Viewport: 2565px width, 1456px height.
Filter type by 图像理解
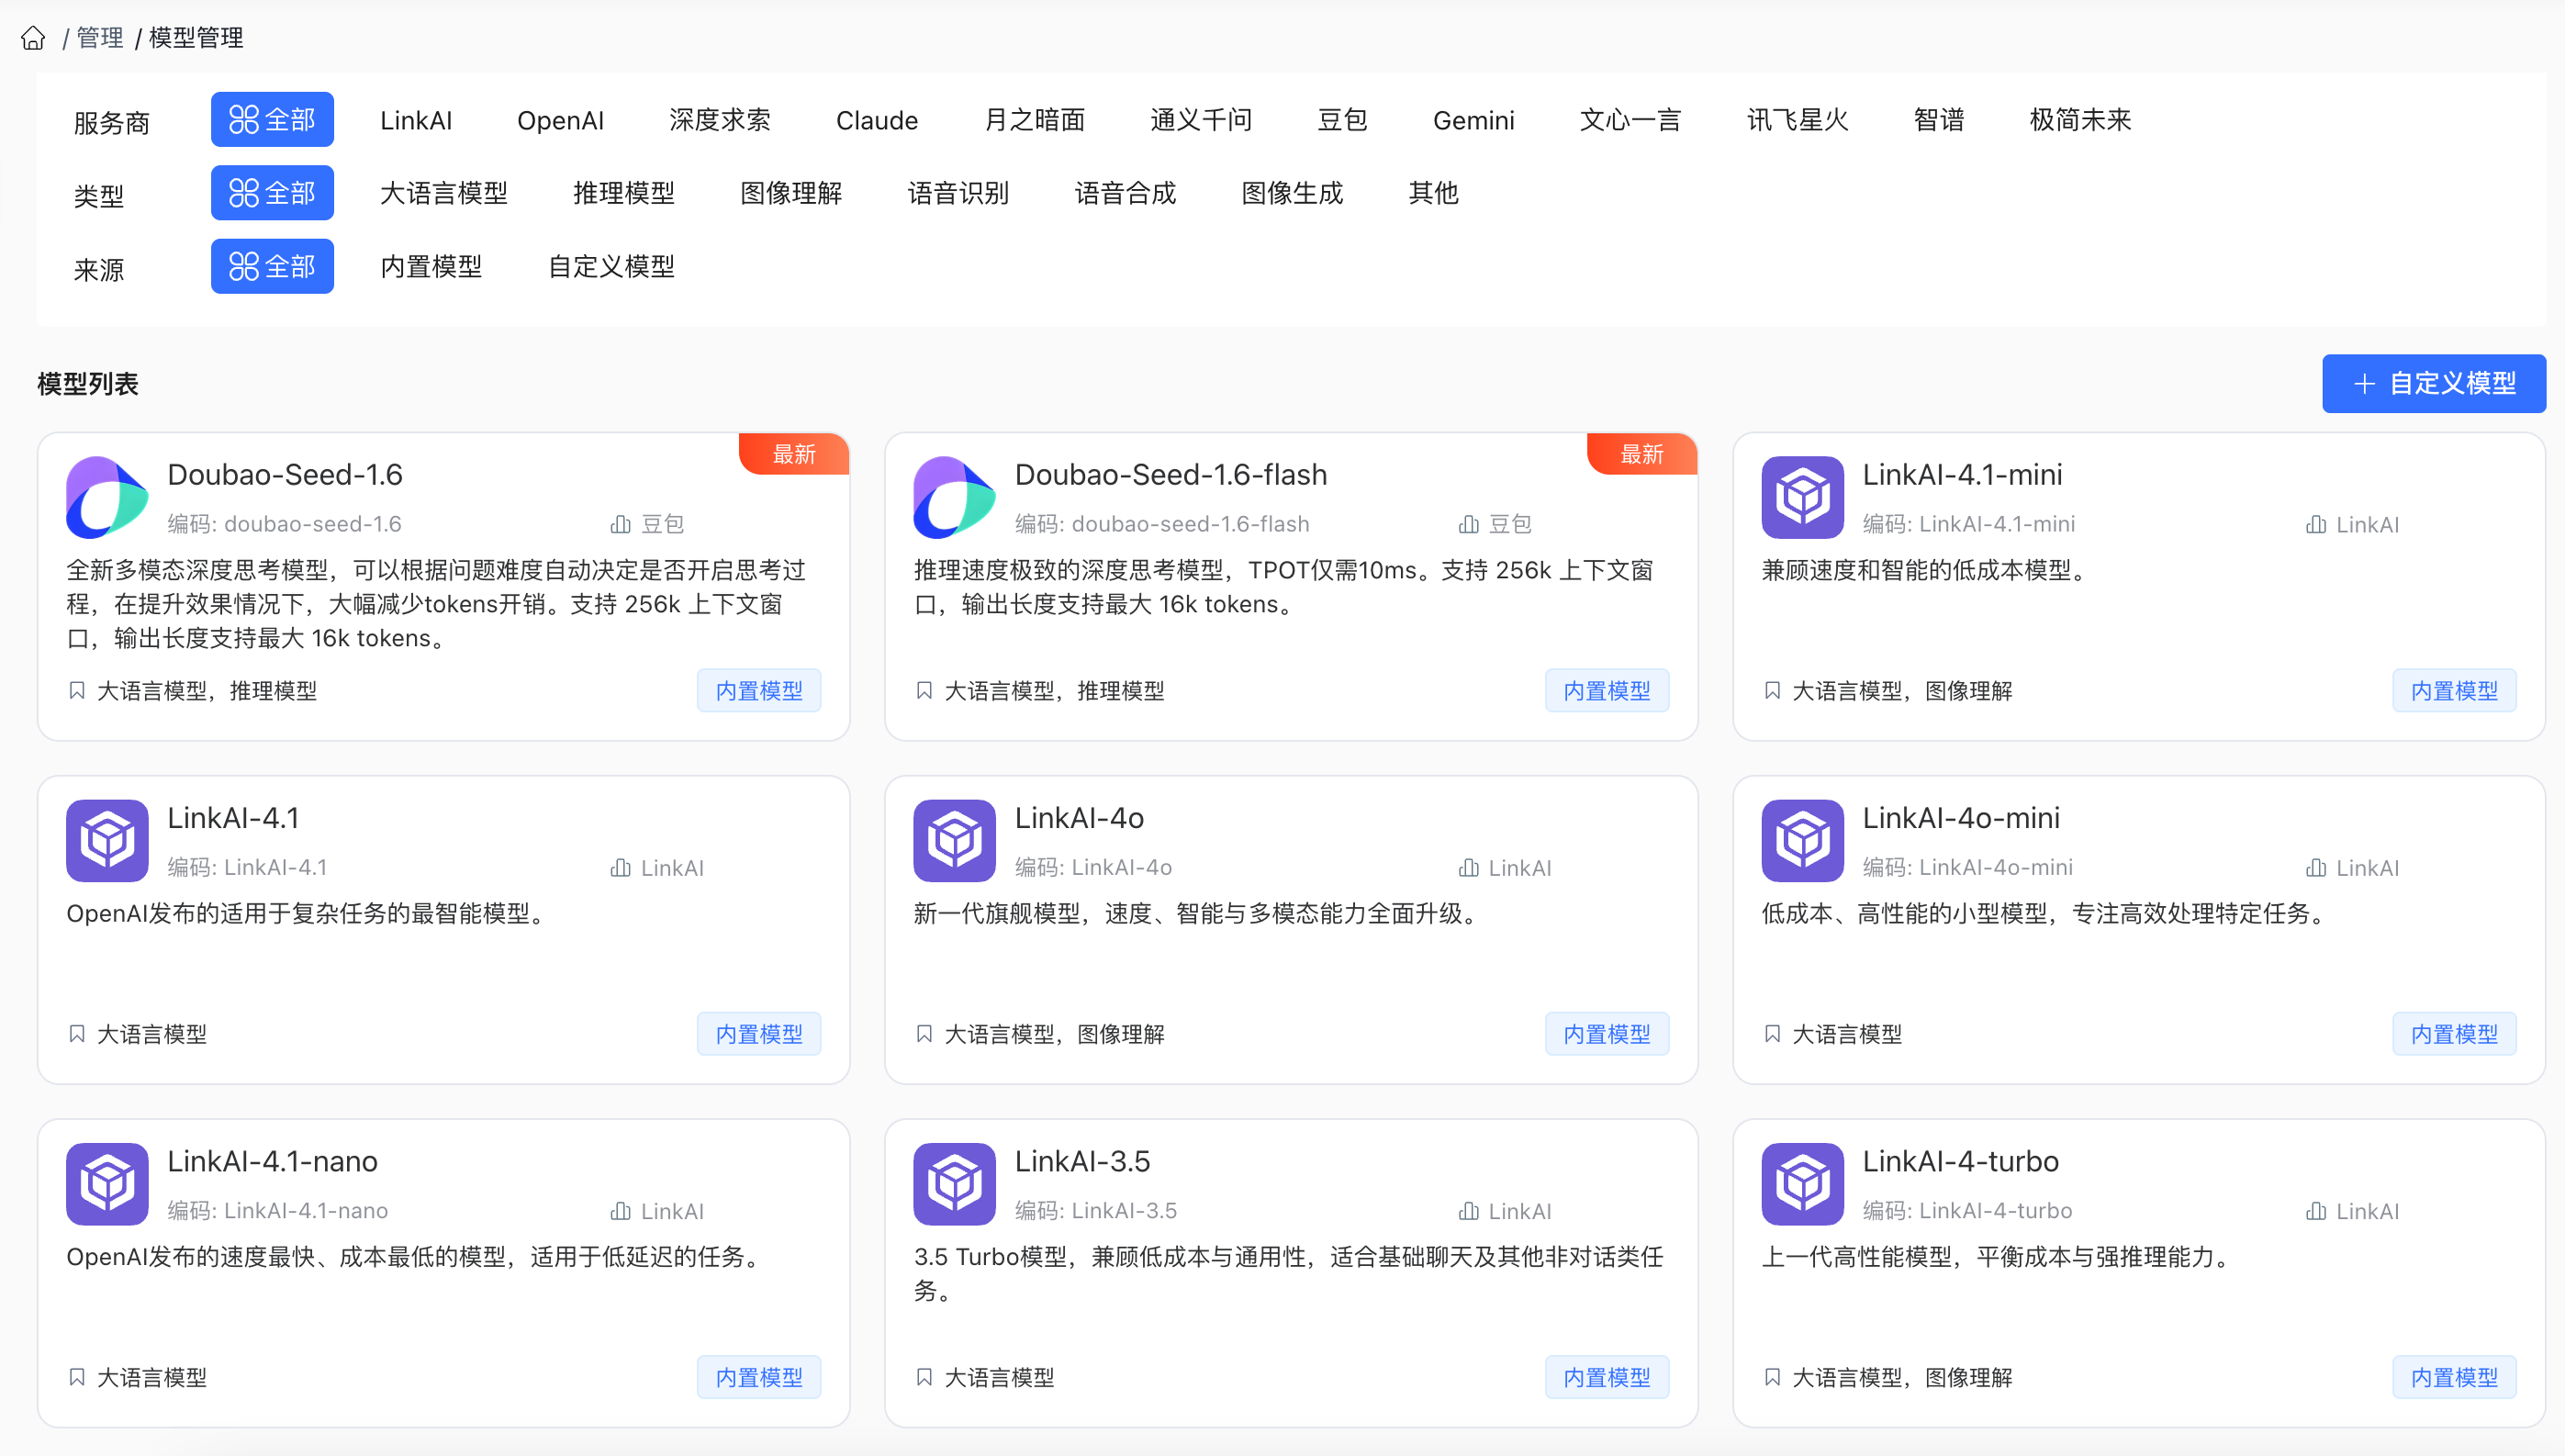[791, 193]
